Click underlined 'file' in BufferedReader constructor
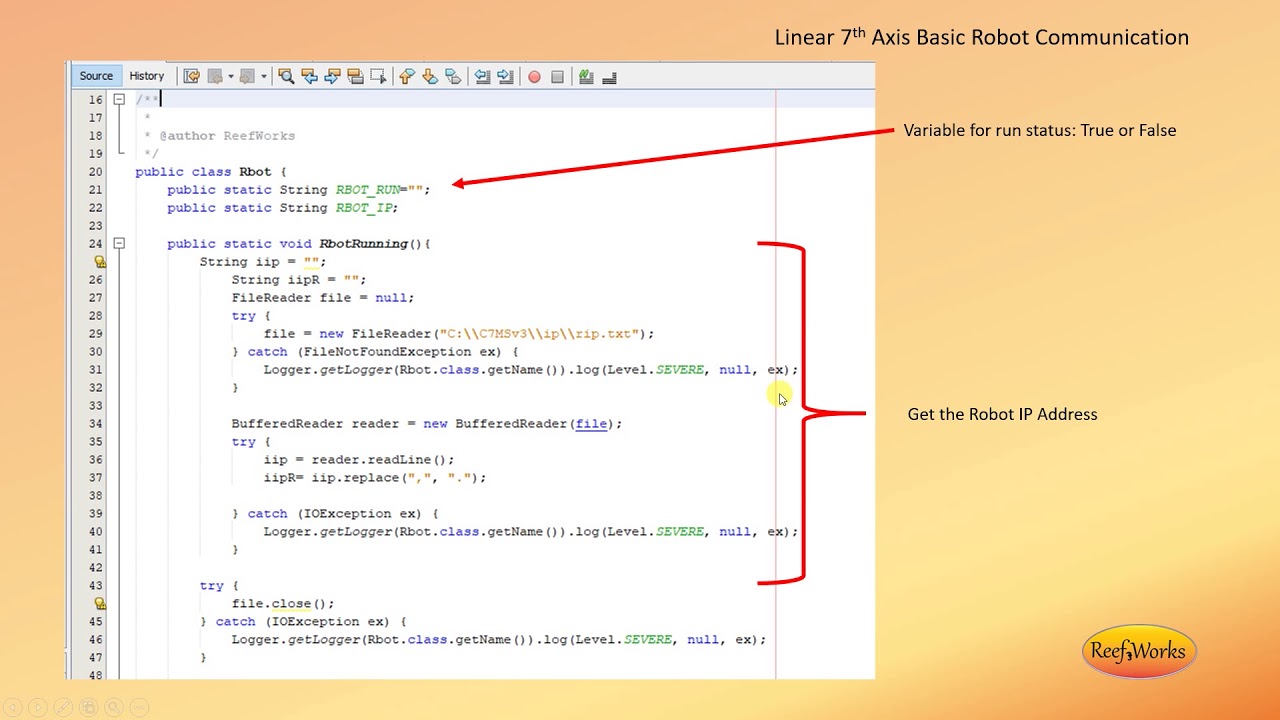 pos(591,423)
